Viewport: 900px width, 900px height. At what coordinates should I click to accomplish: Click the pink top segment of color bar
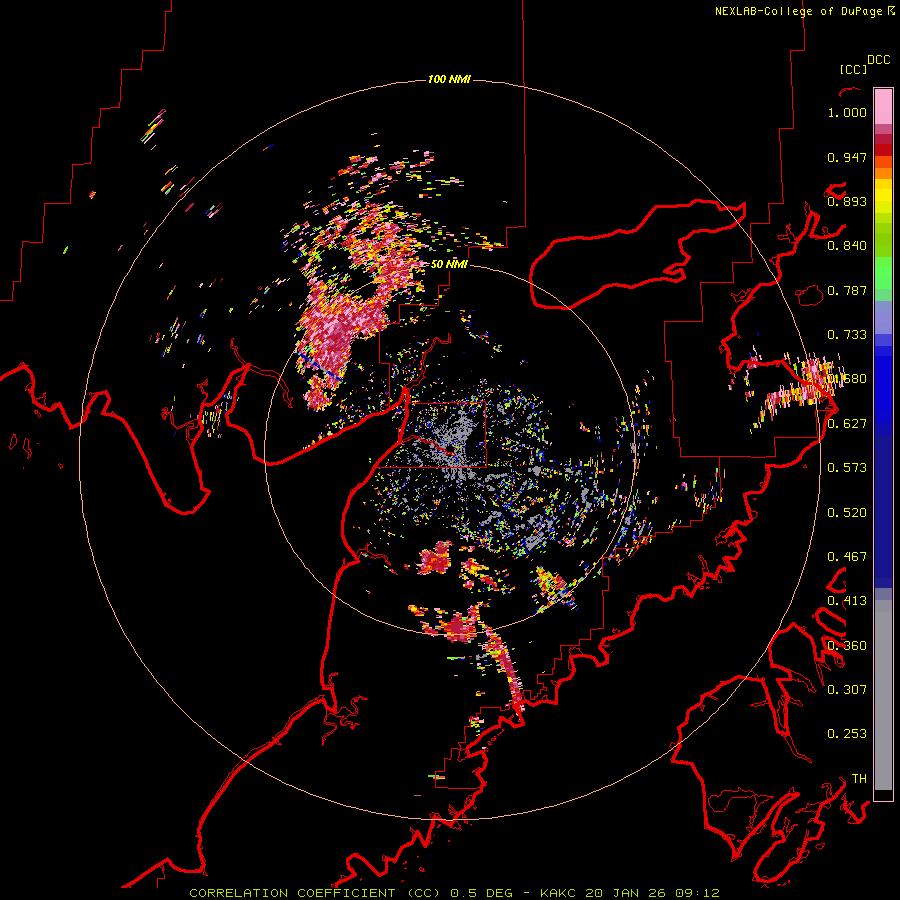click(883, 106)
